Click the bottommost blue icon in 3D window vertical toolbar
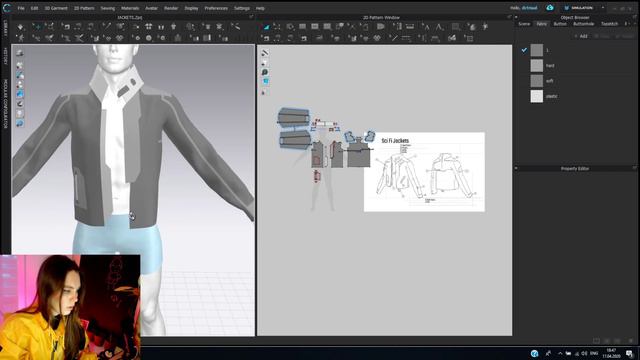The image size is (640, 360). (x=20, y=123)
